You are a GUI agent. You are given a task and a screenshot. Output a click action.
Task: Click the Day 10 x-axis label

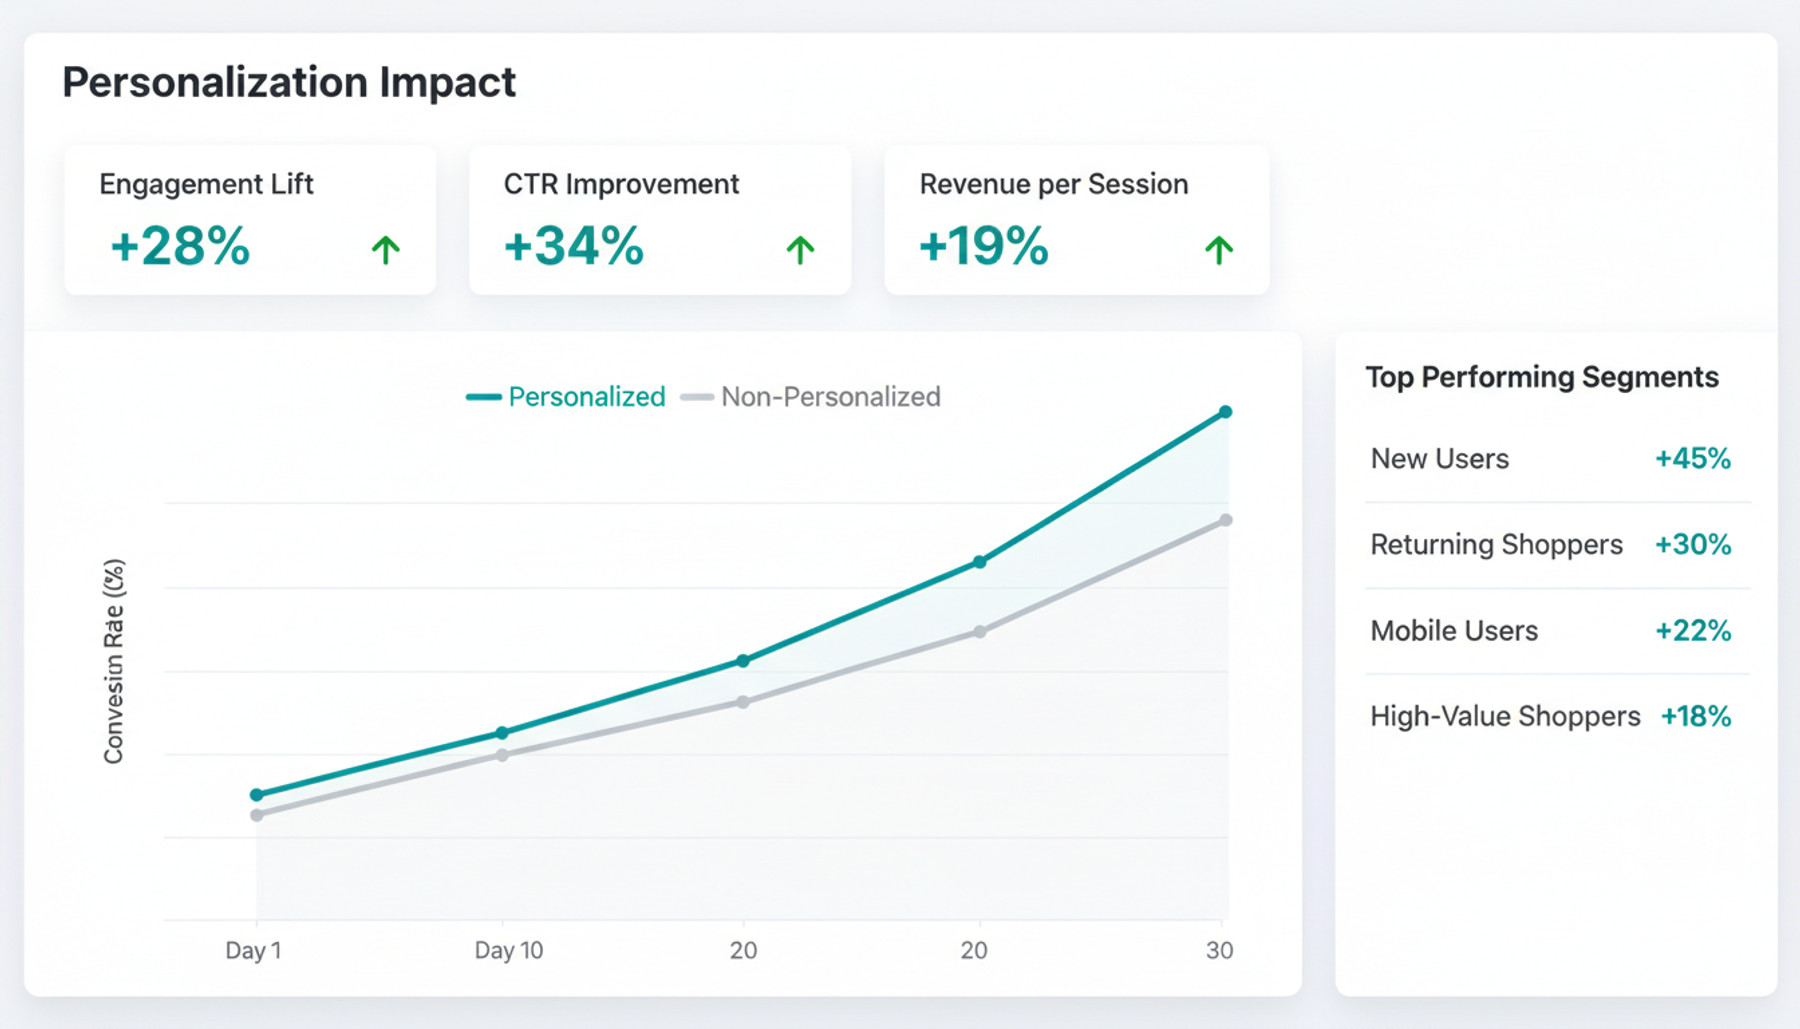[x=508, y=950]
